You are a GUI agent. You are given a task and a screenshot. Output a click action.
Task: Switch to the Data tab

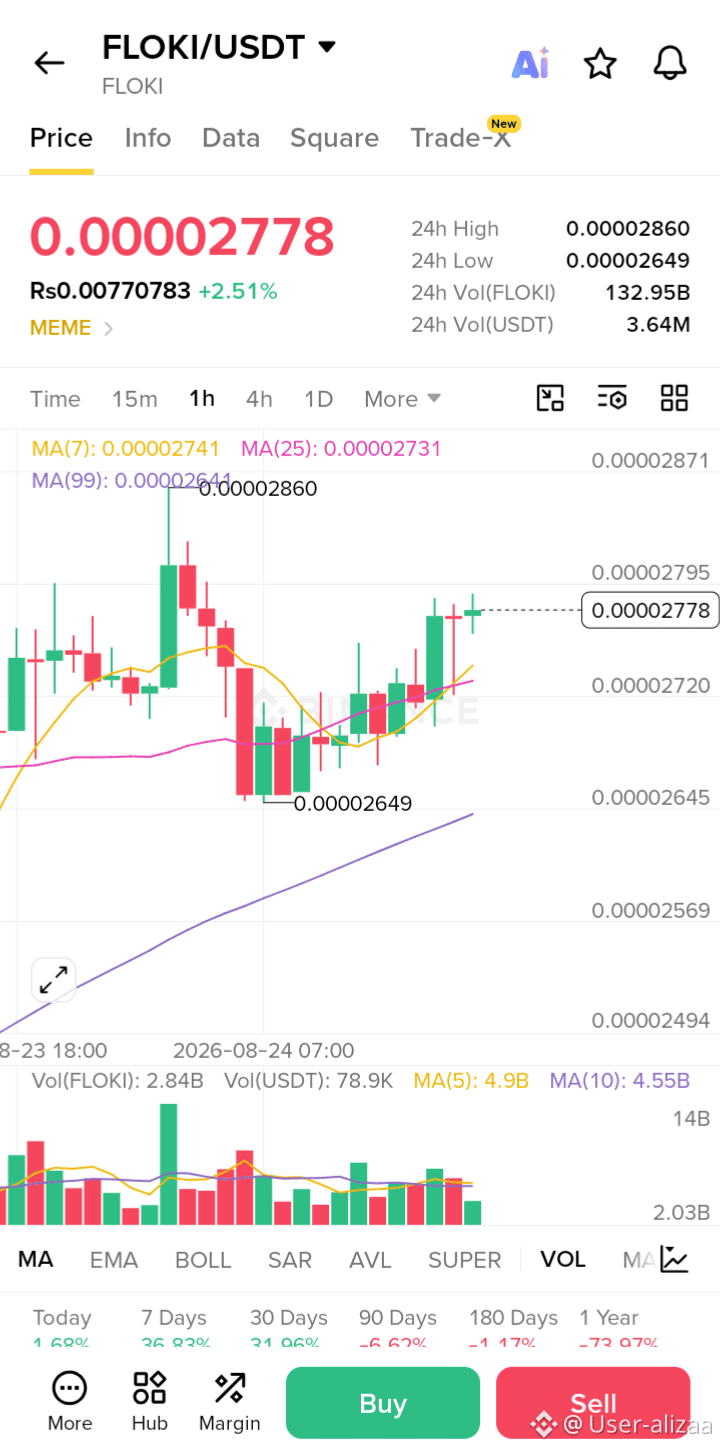coord(231,138)
